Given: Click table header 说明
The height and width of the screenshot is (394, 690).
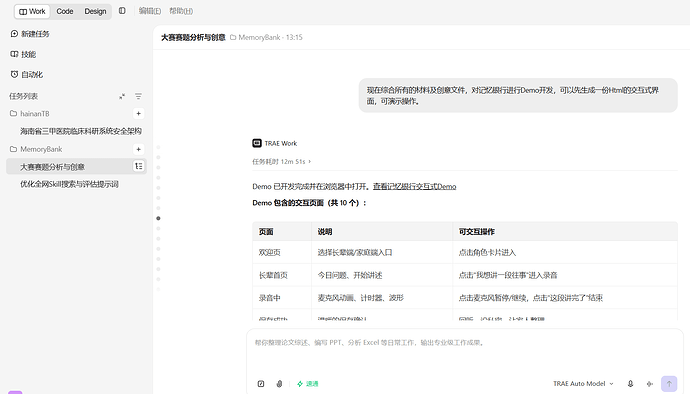Looking at the screenshot, I should pyautogui.click(x=325, y=232).
